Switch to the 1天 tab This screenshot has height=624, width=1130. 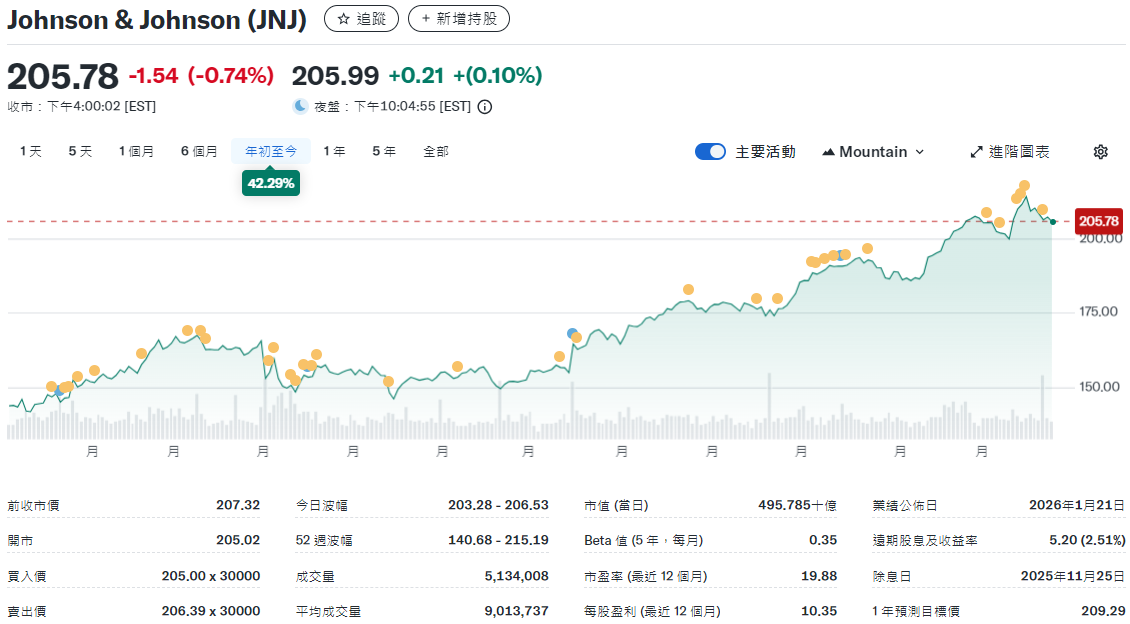click(x=29, y=151)
